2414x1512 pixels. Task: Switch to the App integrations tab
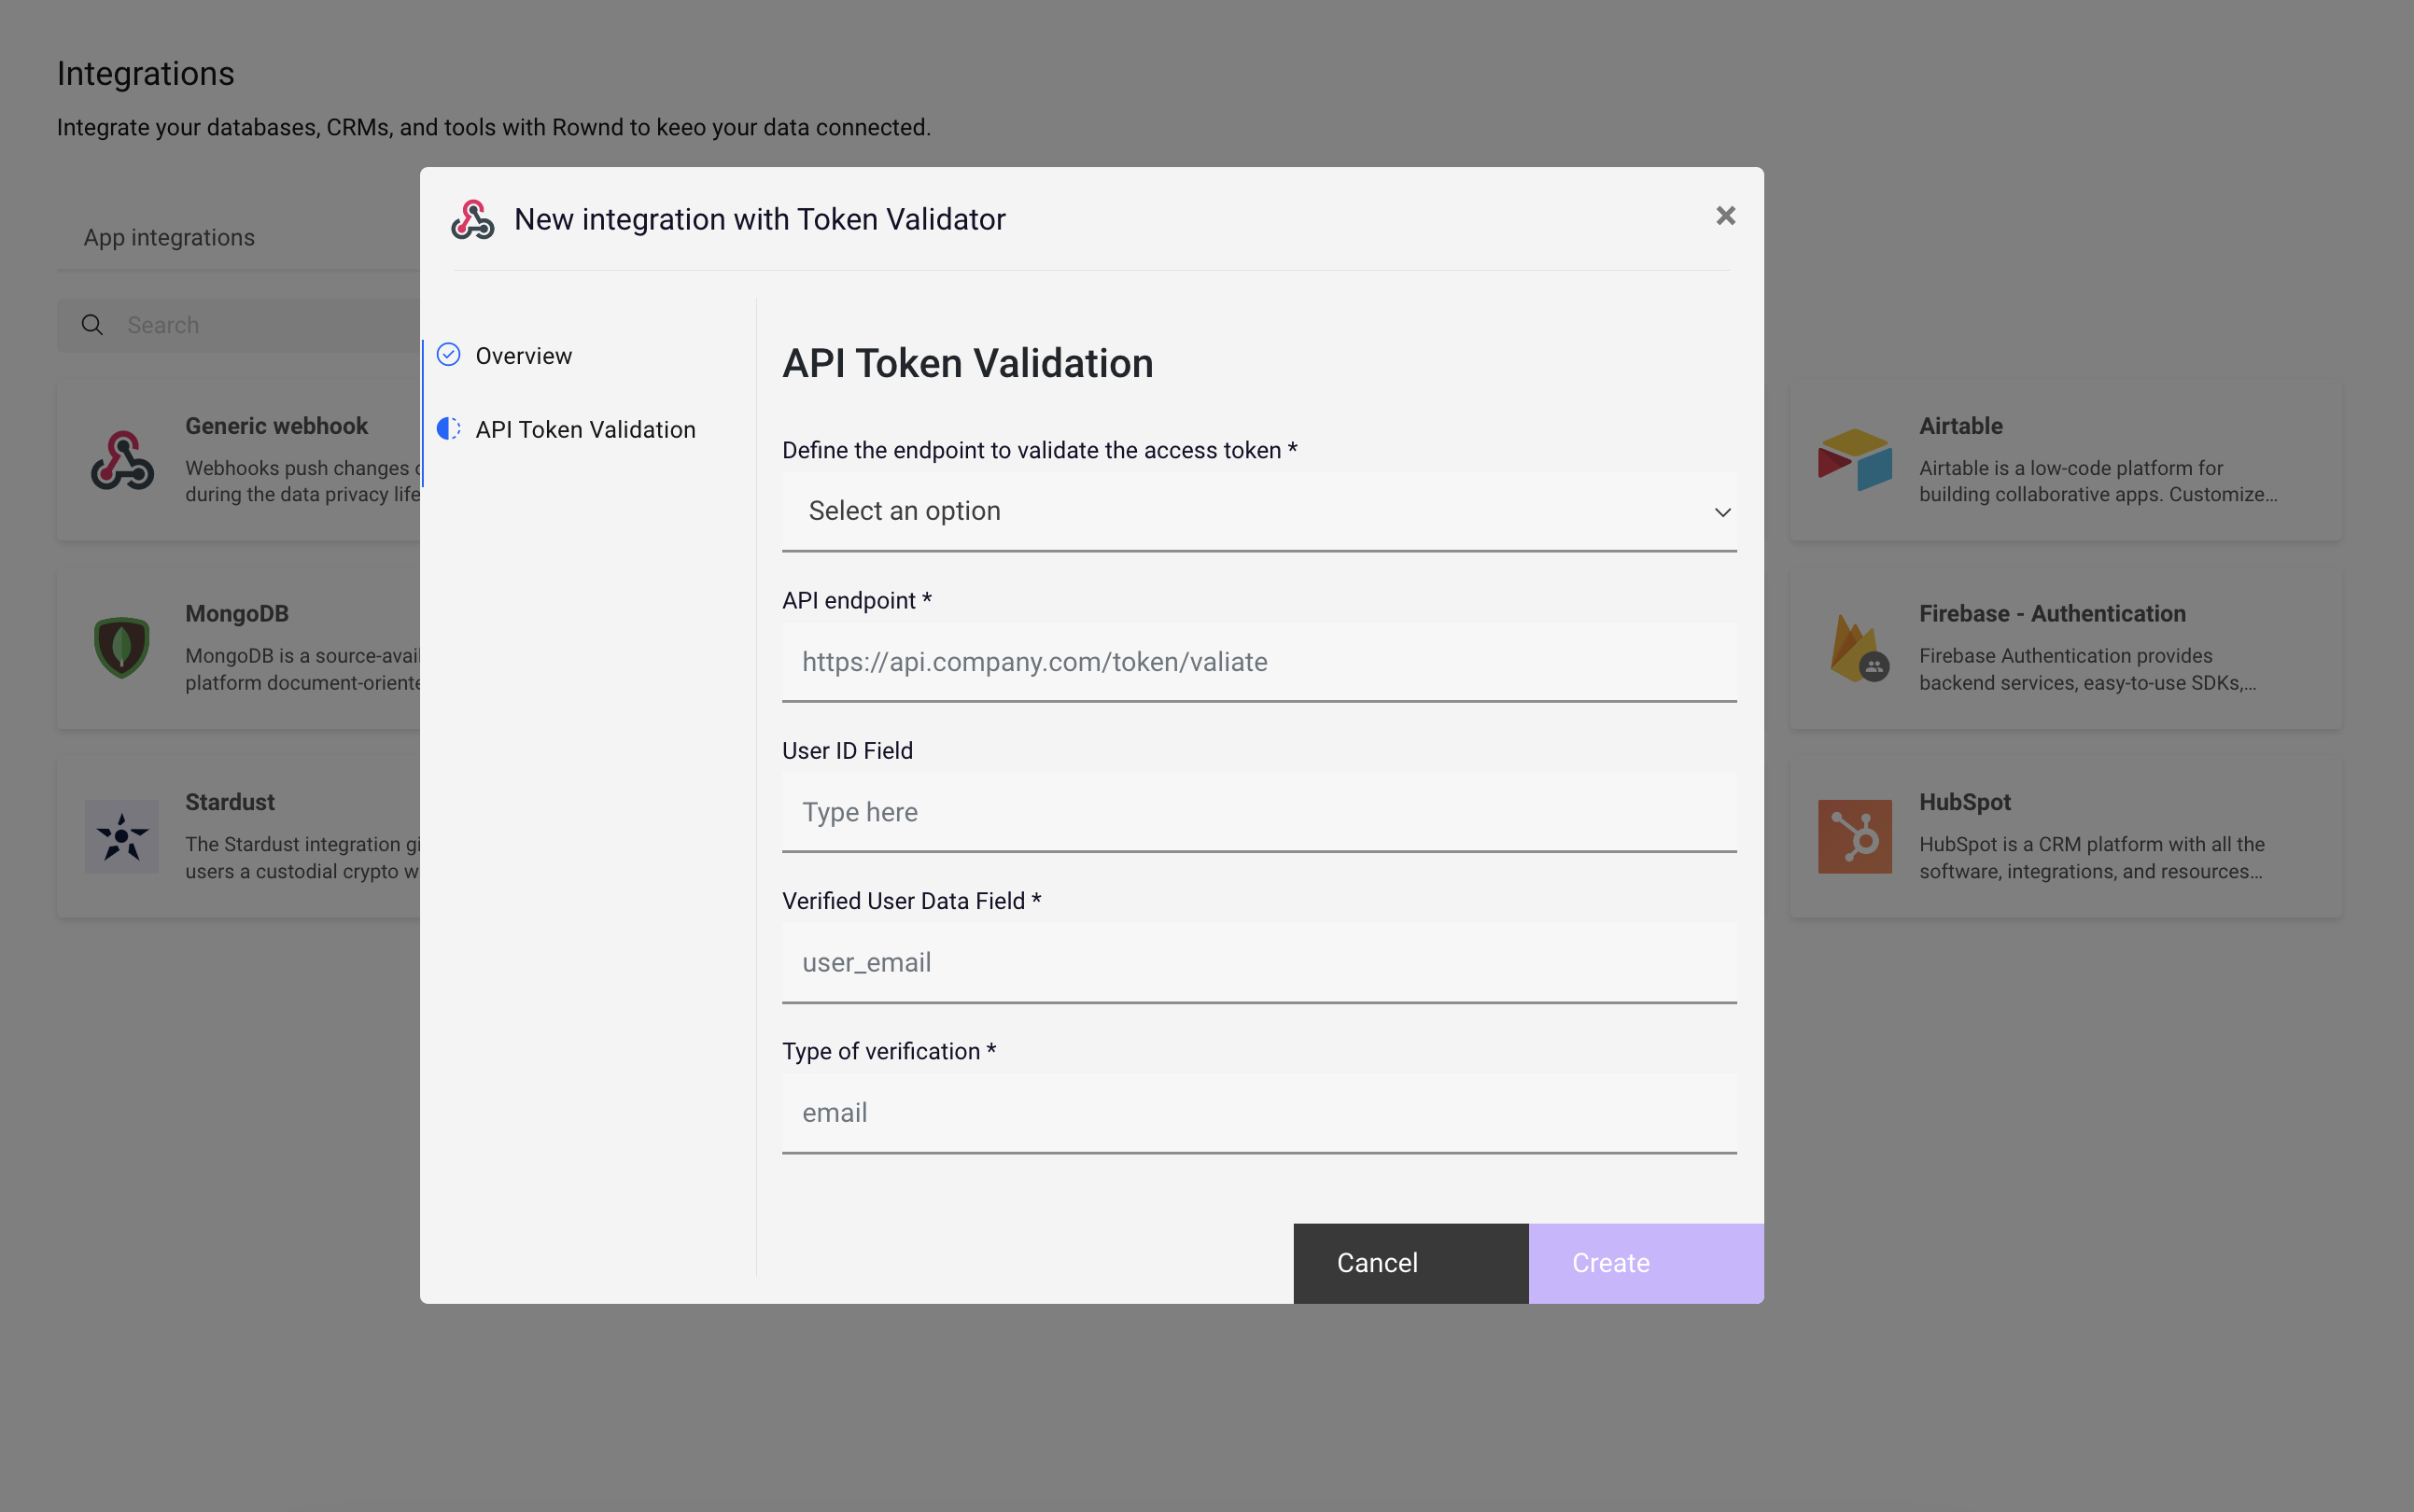168,237
